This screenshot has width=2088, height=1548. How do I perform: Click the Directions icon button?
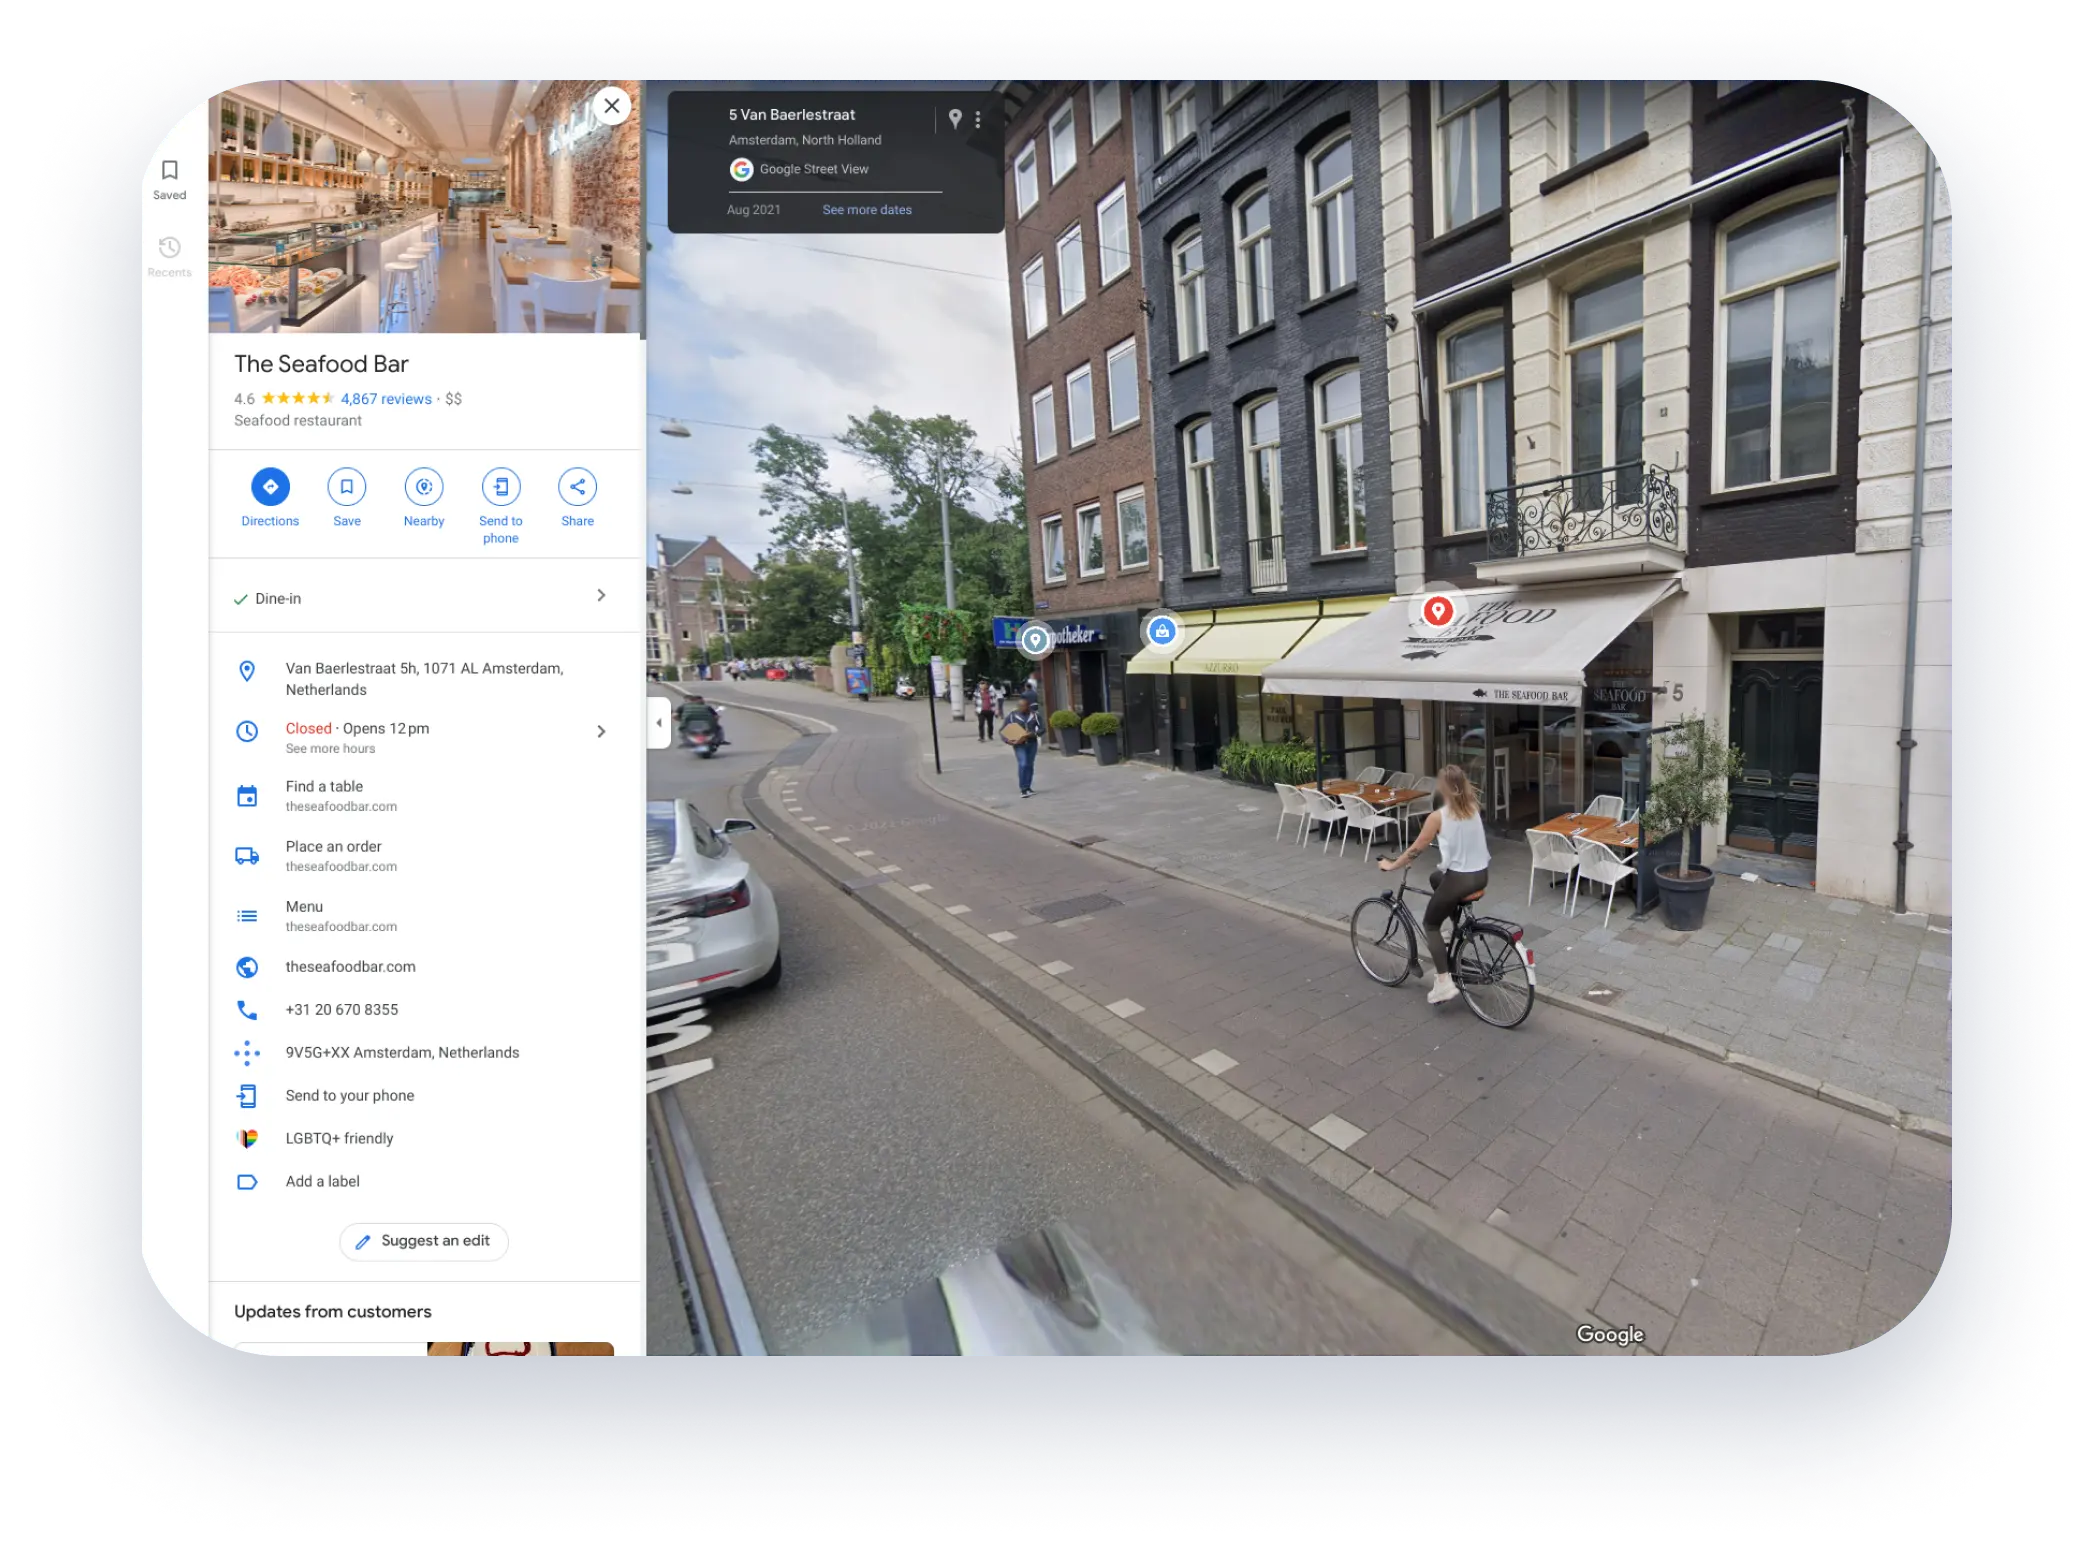click(x=270, y=487)
